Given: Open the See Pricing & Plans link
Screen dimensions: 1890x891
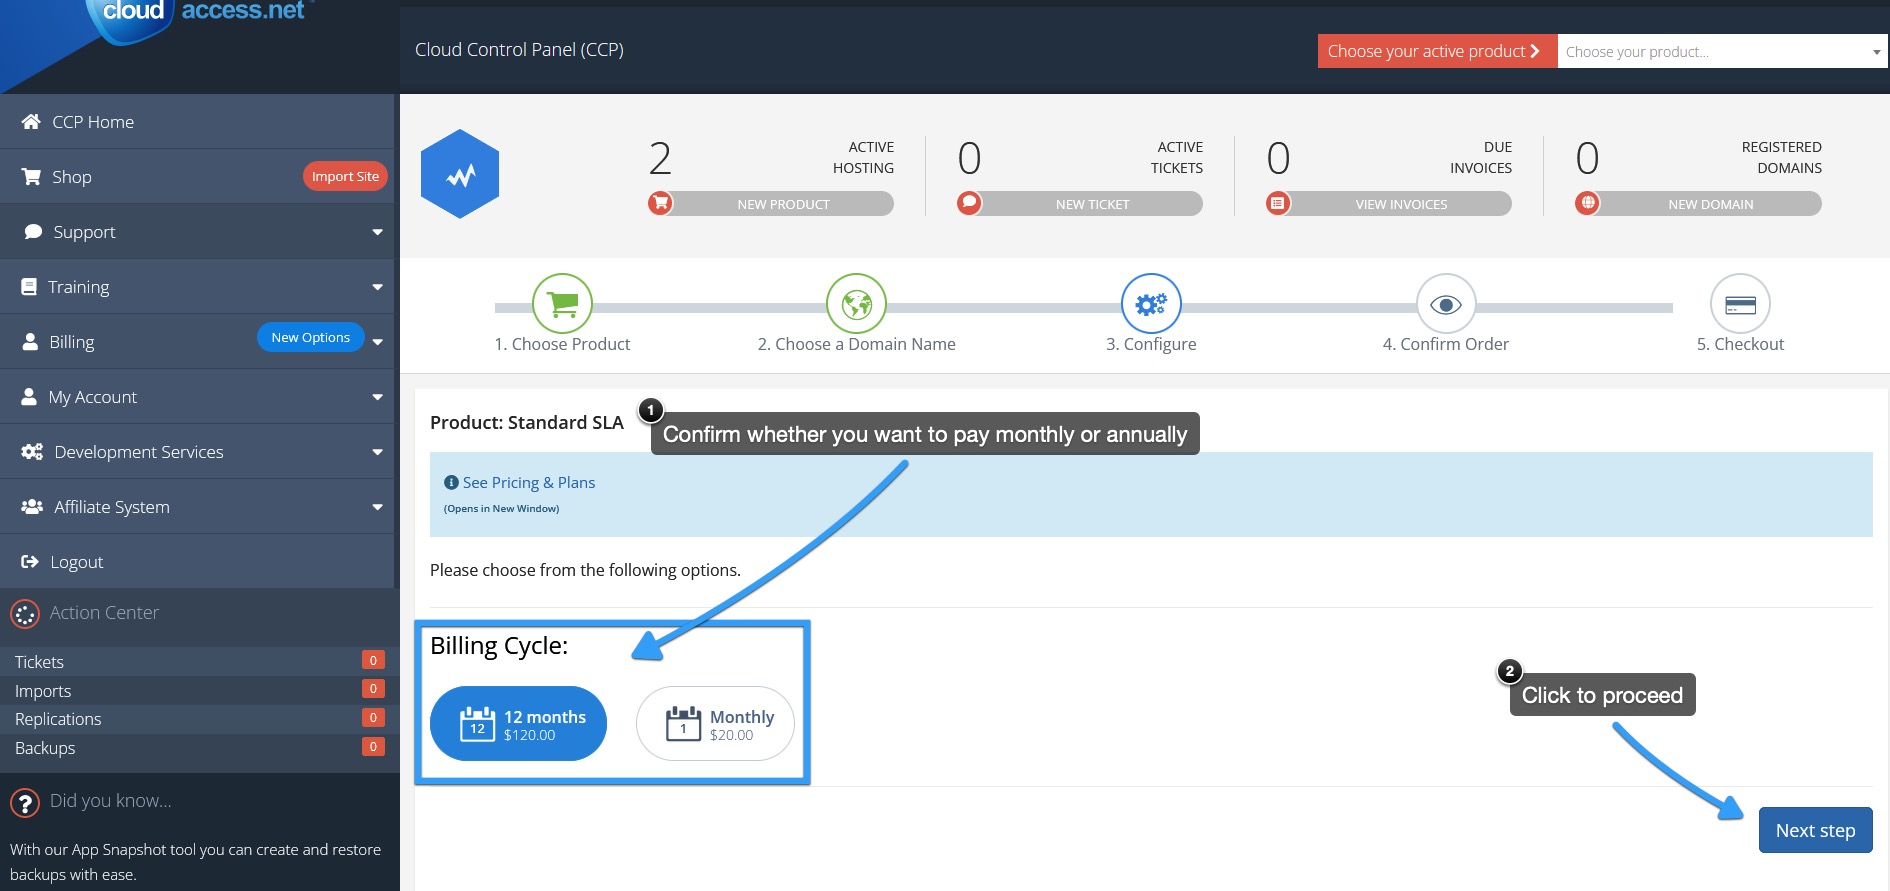Looking at the screenshot, I should point(528,482).
